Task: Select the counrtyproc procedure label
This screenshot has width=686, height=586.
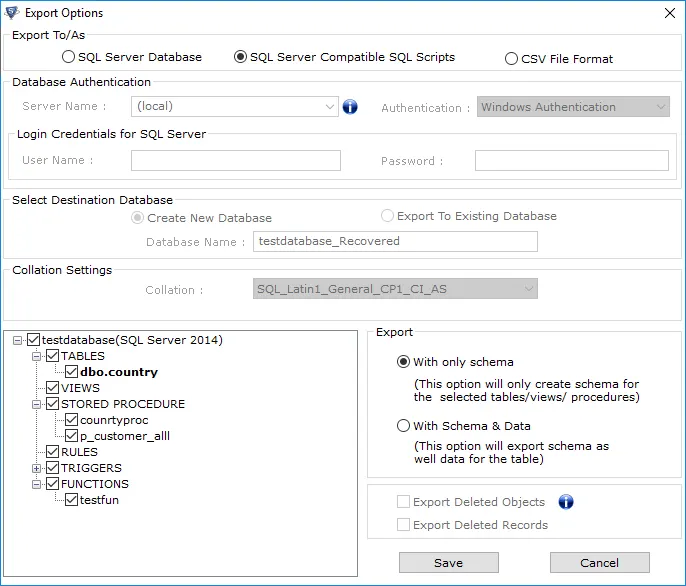Action: pos(114,420)
